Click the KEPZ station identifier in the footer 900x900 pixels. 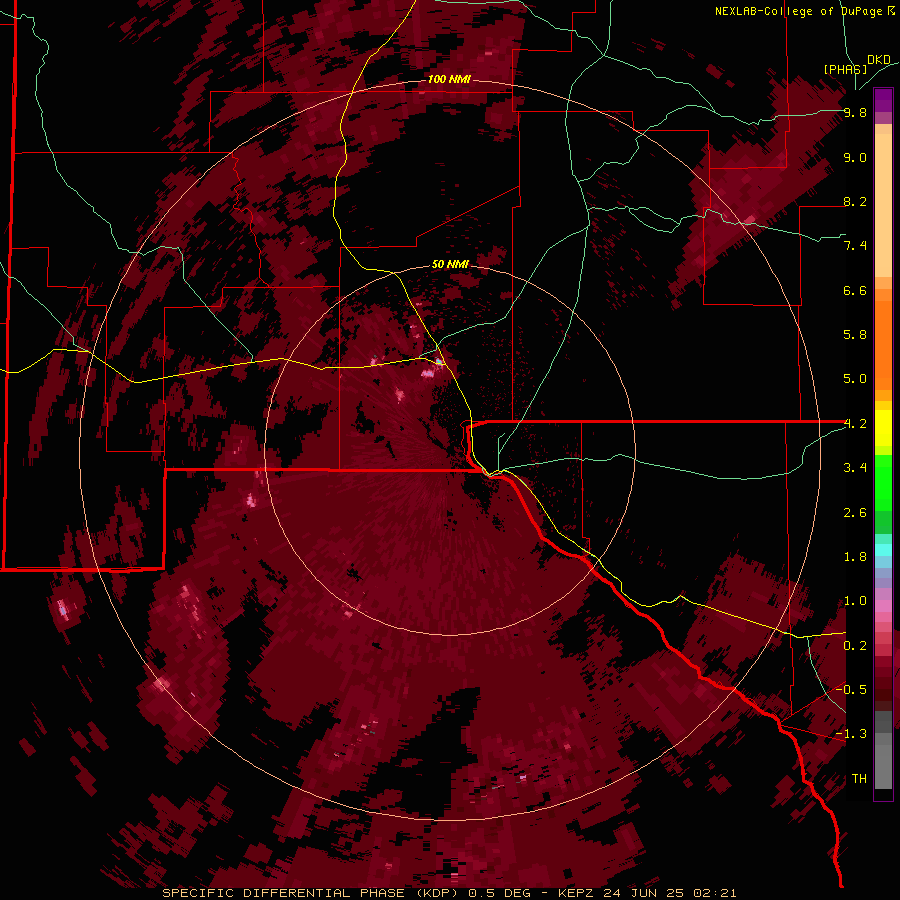click(x=577, y=893)
